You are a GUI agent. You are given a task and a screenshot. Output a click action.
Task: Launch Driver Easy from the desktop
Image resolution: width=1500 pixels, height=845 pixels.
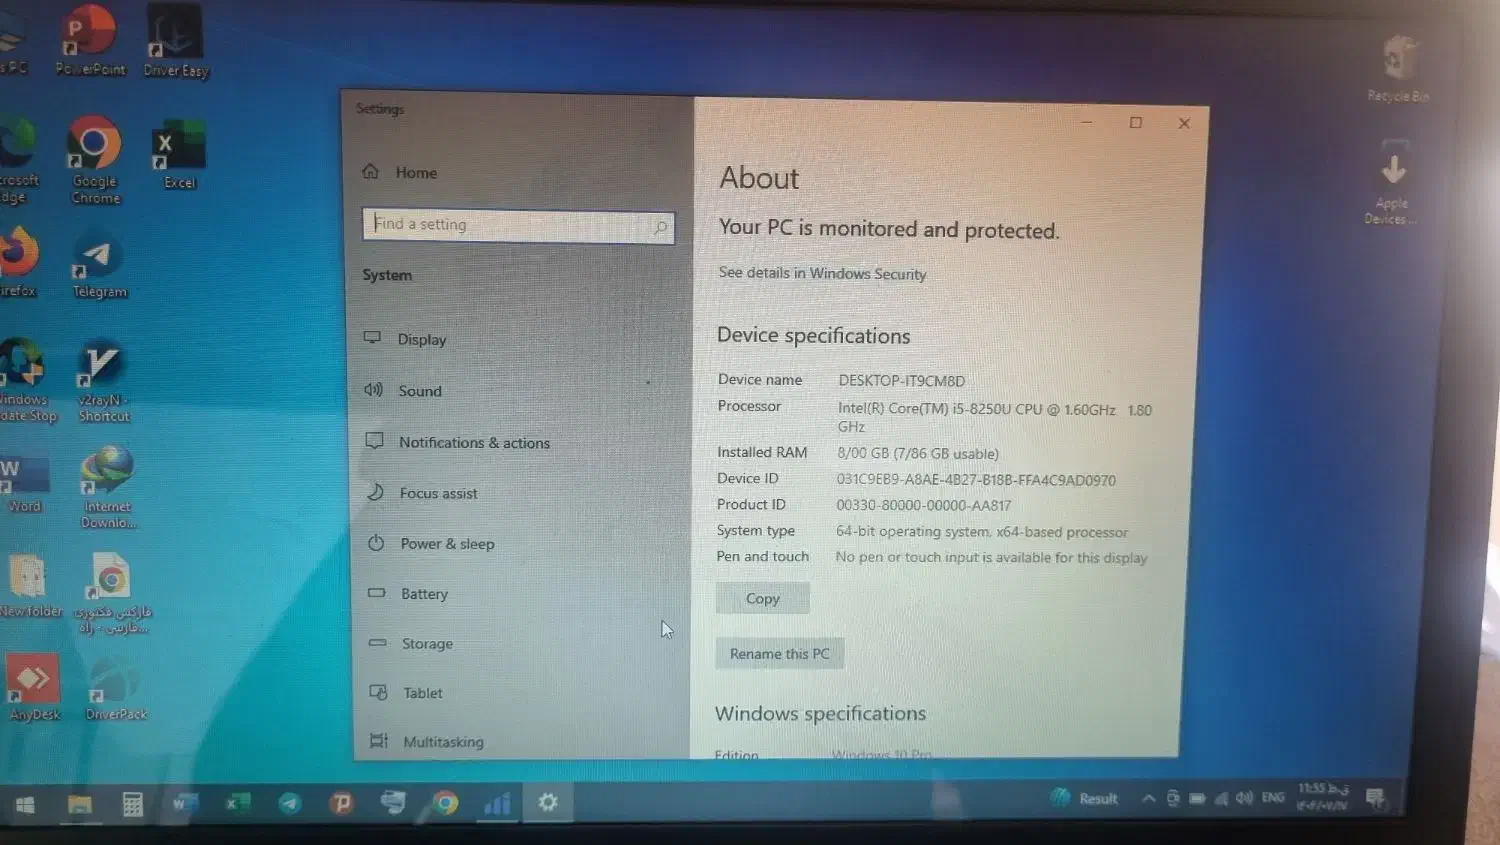(x=175, y=40)
